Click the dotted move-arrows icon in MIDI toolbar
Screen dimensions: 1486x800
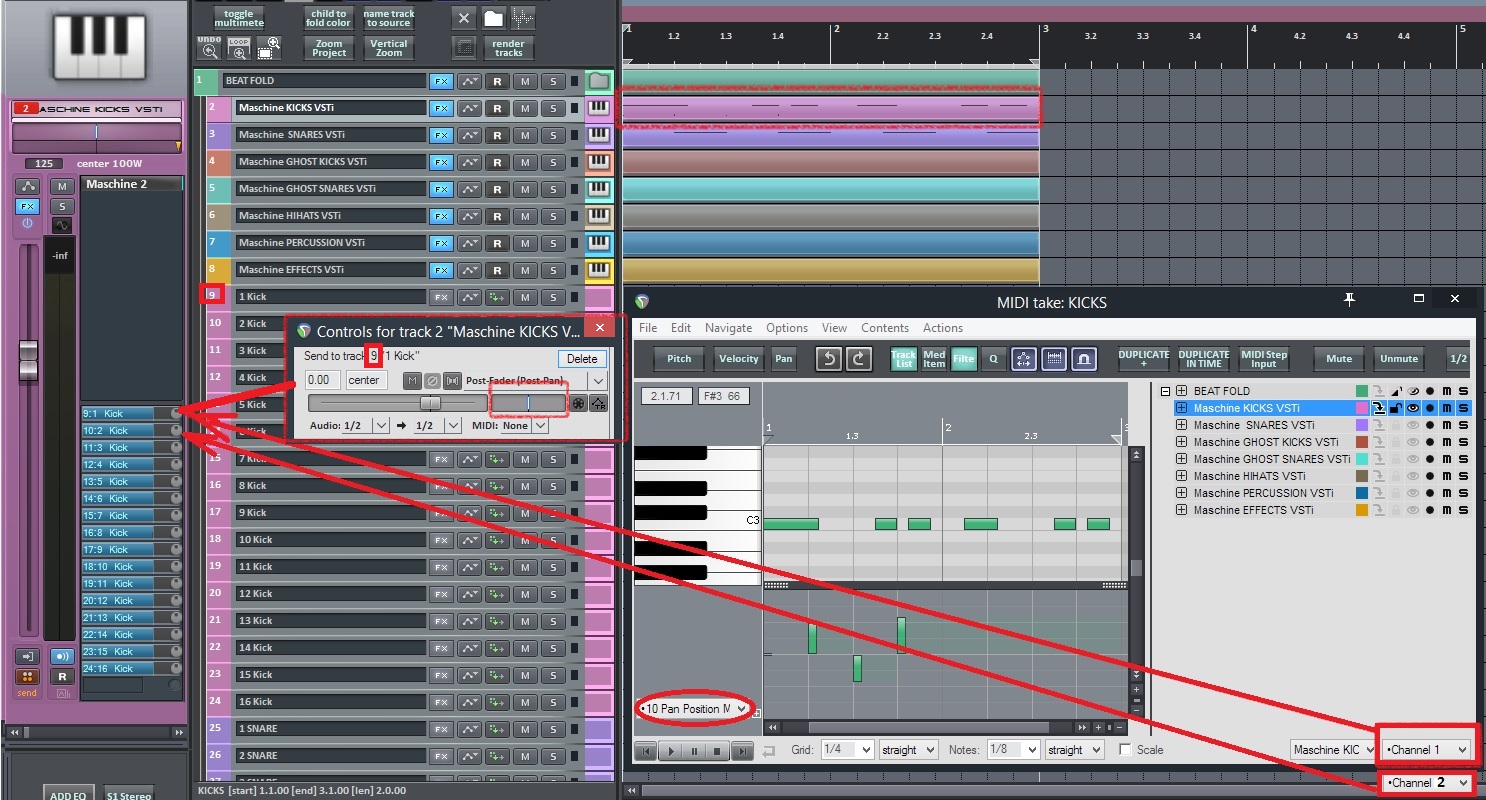(x=1024, y=359)
